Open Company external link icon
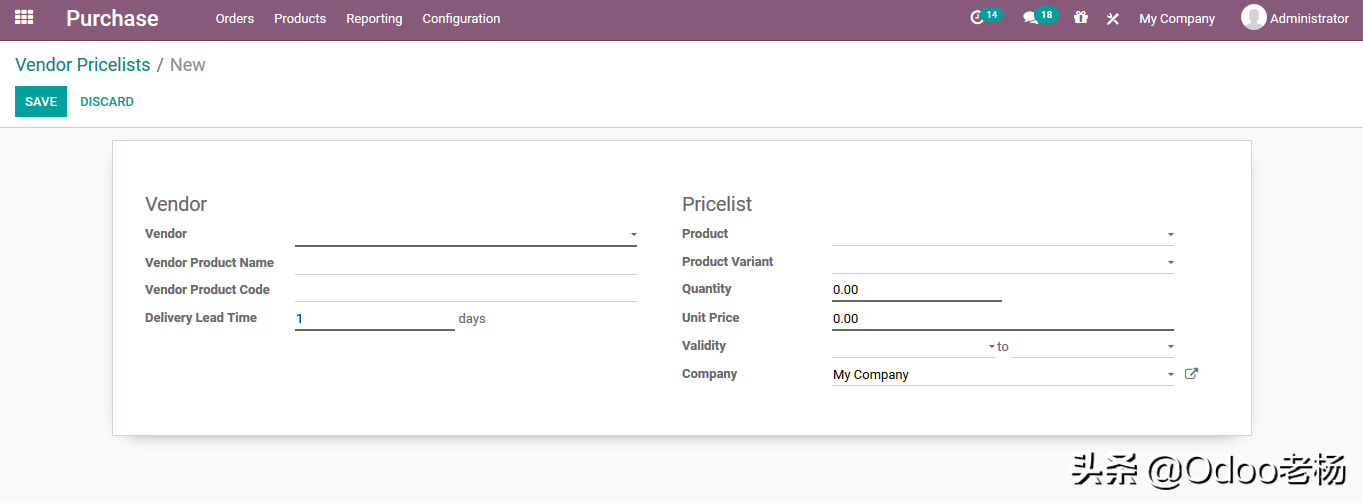This screenshot has height=503, width=1363. (x=1191, y=374)
